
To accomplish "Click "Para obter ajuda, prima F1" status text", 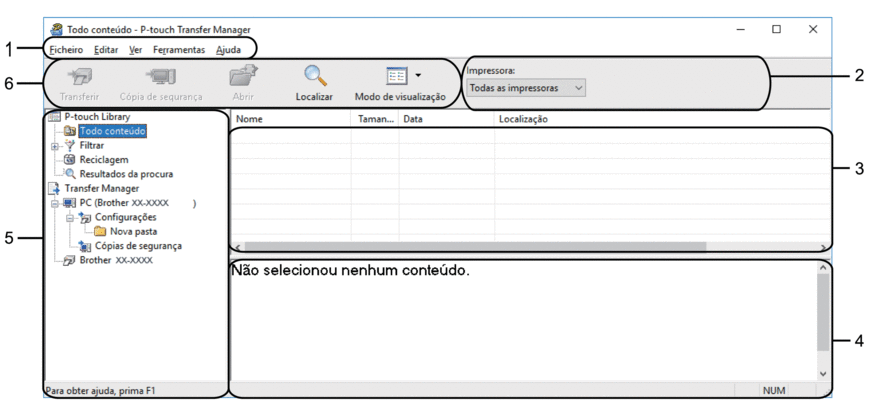I will 99,391.
